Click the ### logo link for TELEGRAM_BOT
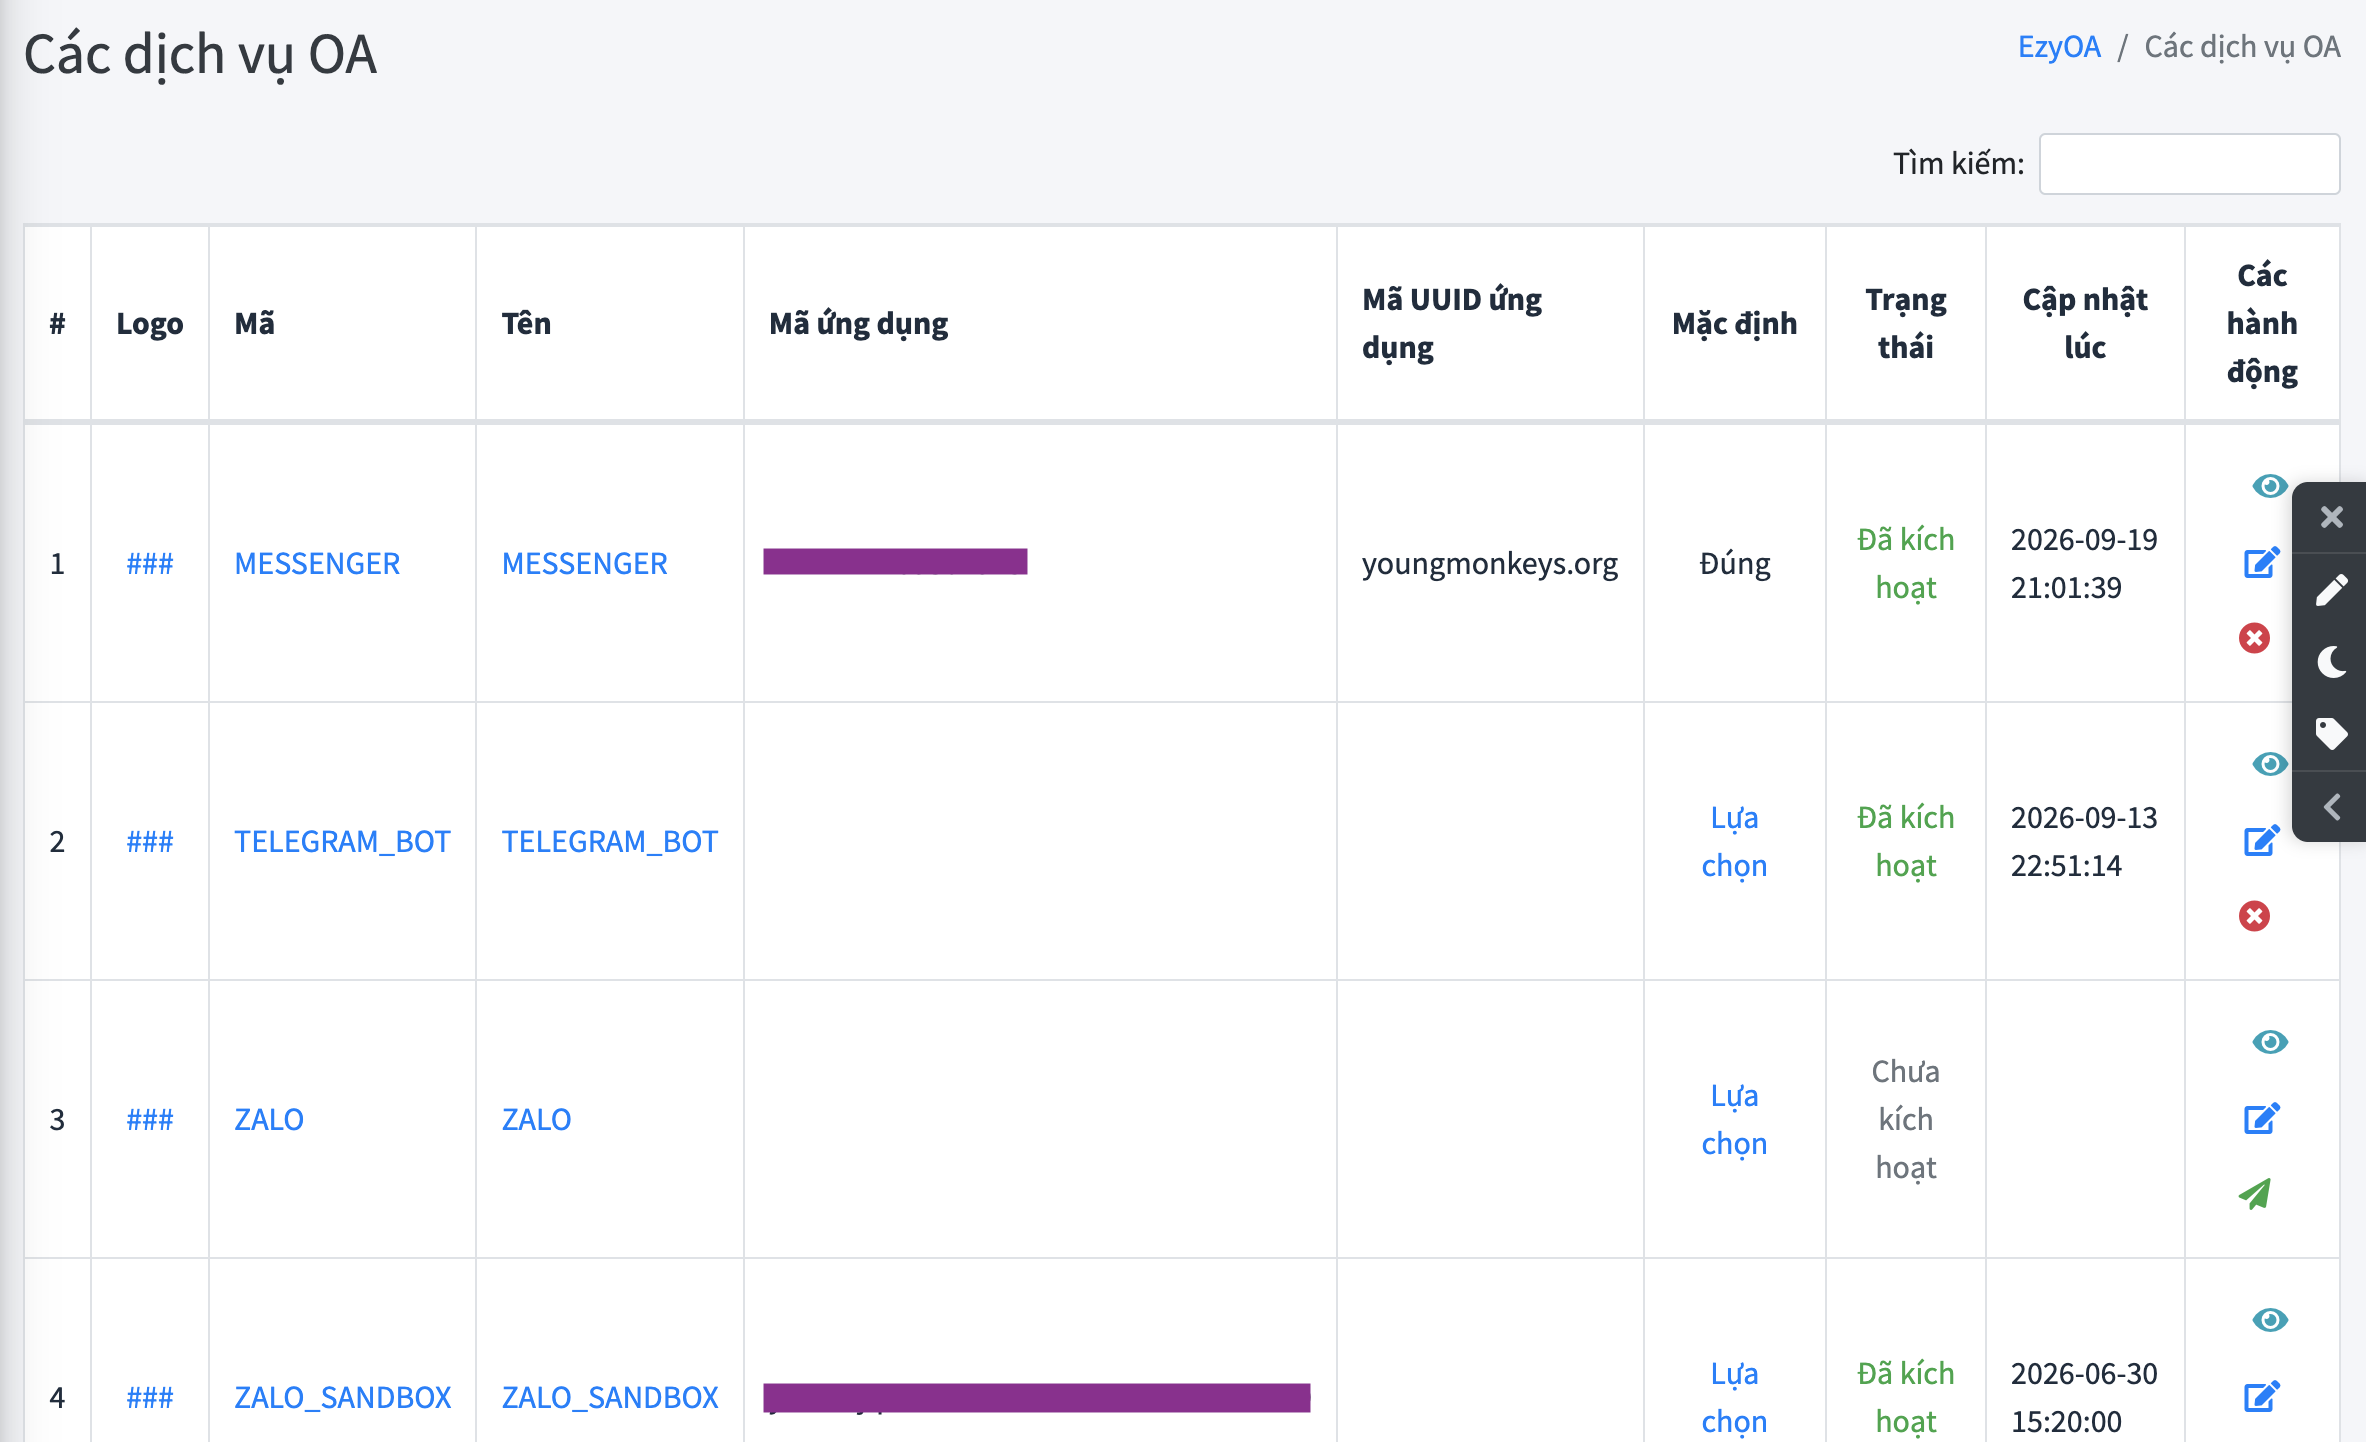This screenshot has height=1442, width=2366. 150,841
